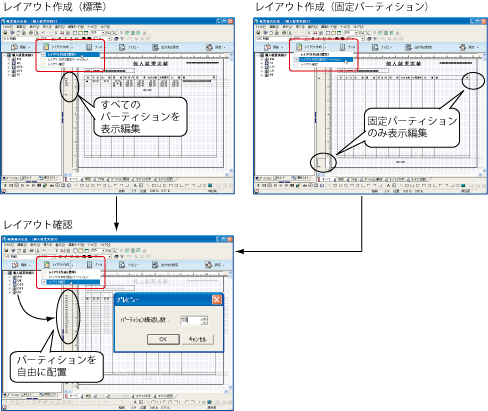Click the title 個人就業実績 in standard layout window canvas
Screen dimensions: 488x411
point(150,63)
